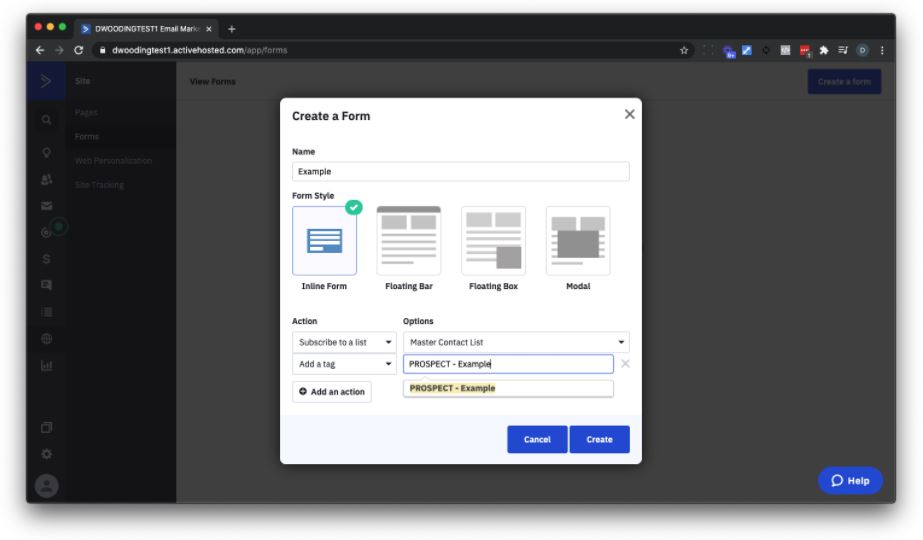923x540 pixels.
Task: Open the Campaigns envelope icon in sidebar
Action: tap(47, 205)
